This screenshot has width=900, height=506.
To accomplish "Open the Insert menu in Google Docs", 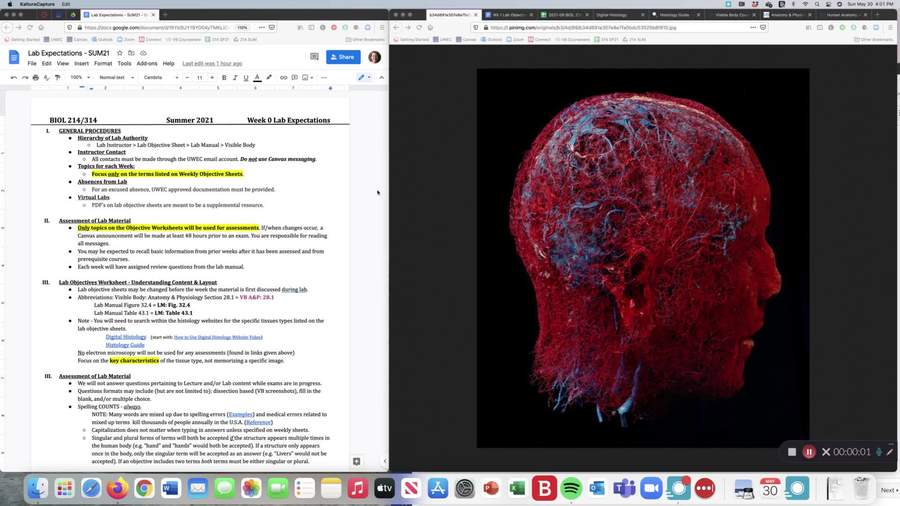I will click(x=82, y=64).
